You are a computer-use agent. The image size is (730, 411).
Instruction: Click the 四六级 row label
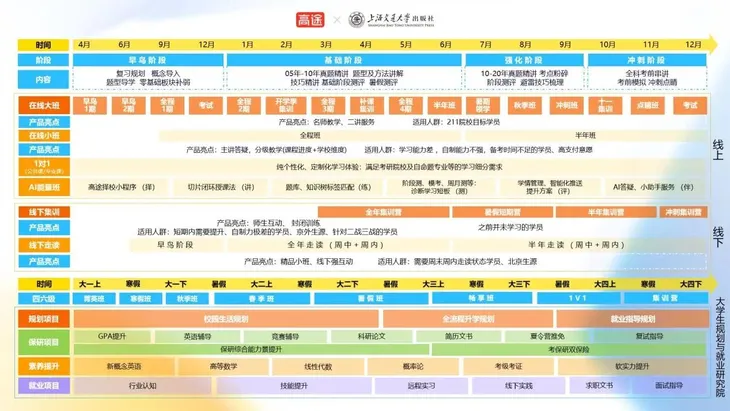point(44,298)
